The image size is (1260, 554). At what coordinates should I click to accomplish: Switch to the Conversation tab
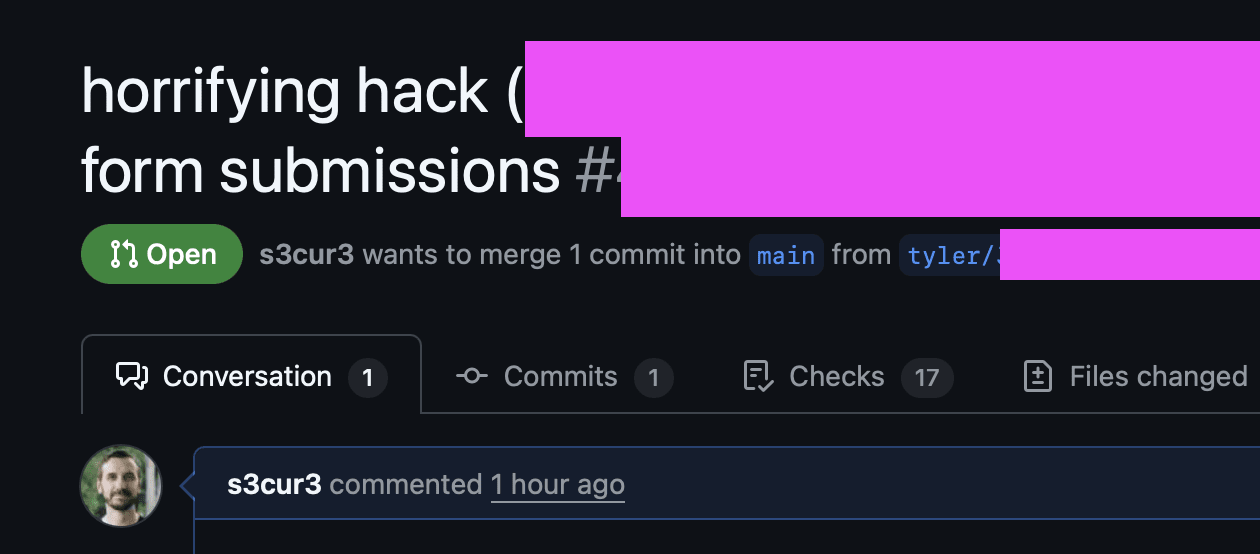pos(252,374)
